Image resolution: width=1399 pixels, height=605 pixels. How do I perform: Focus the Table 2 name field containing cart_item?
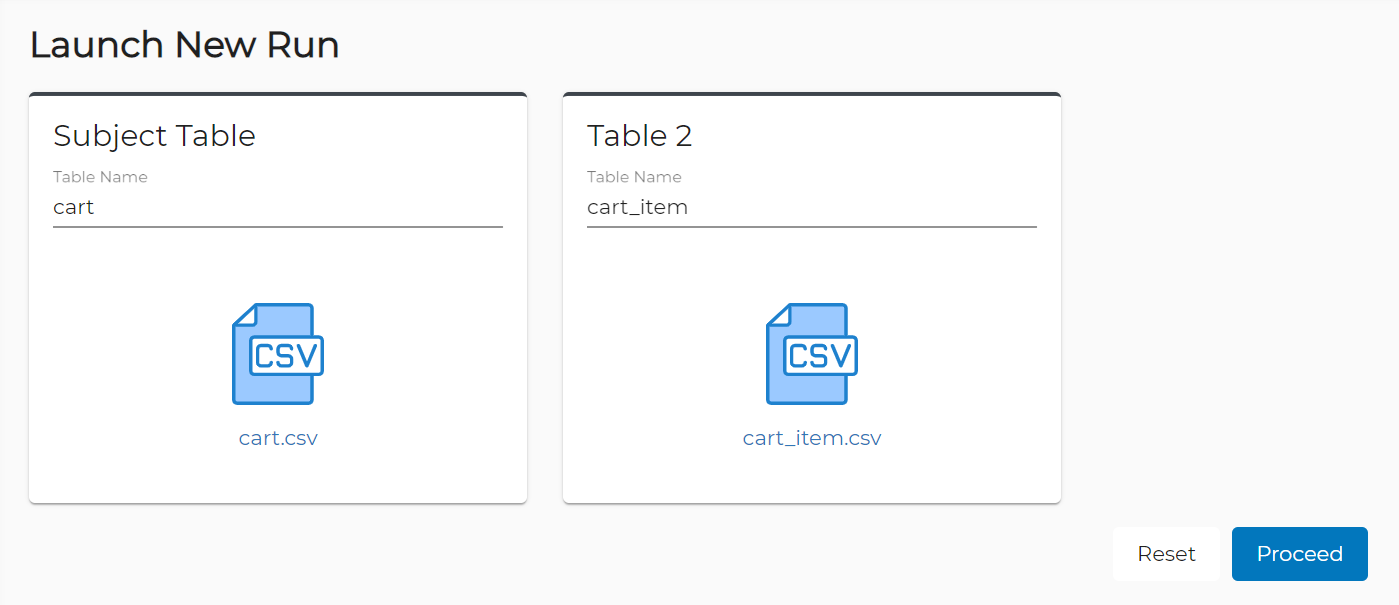coord(812,208)
